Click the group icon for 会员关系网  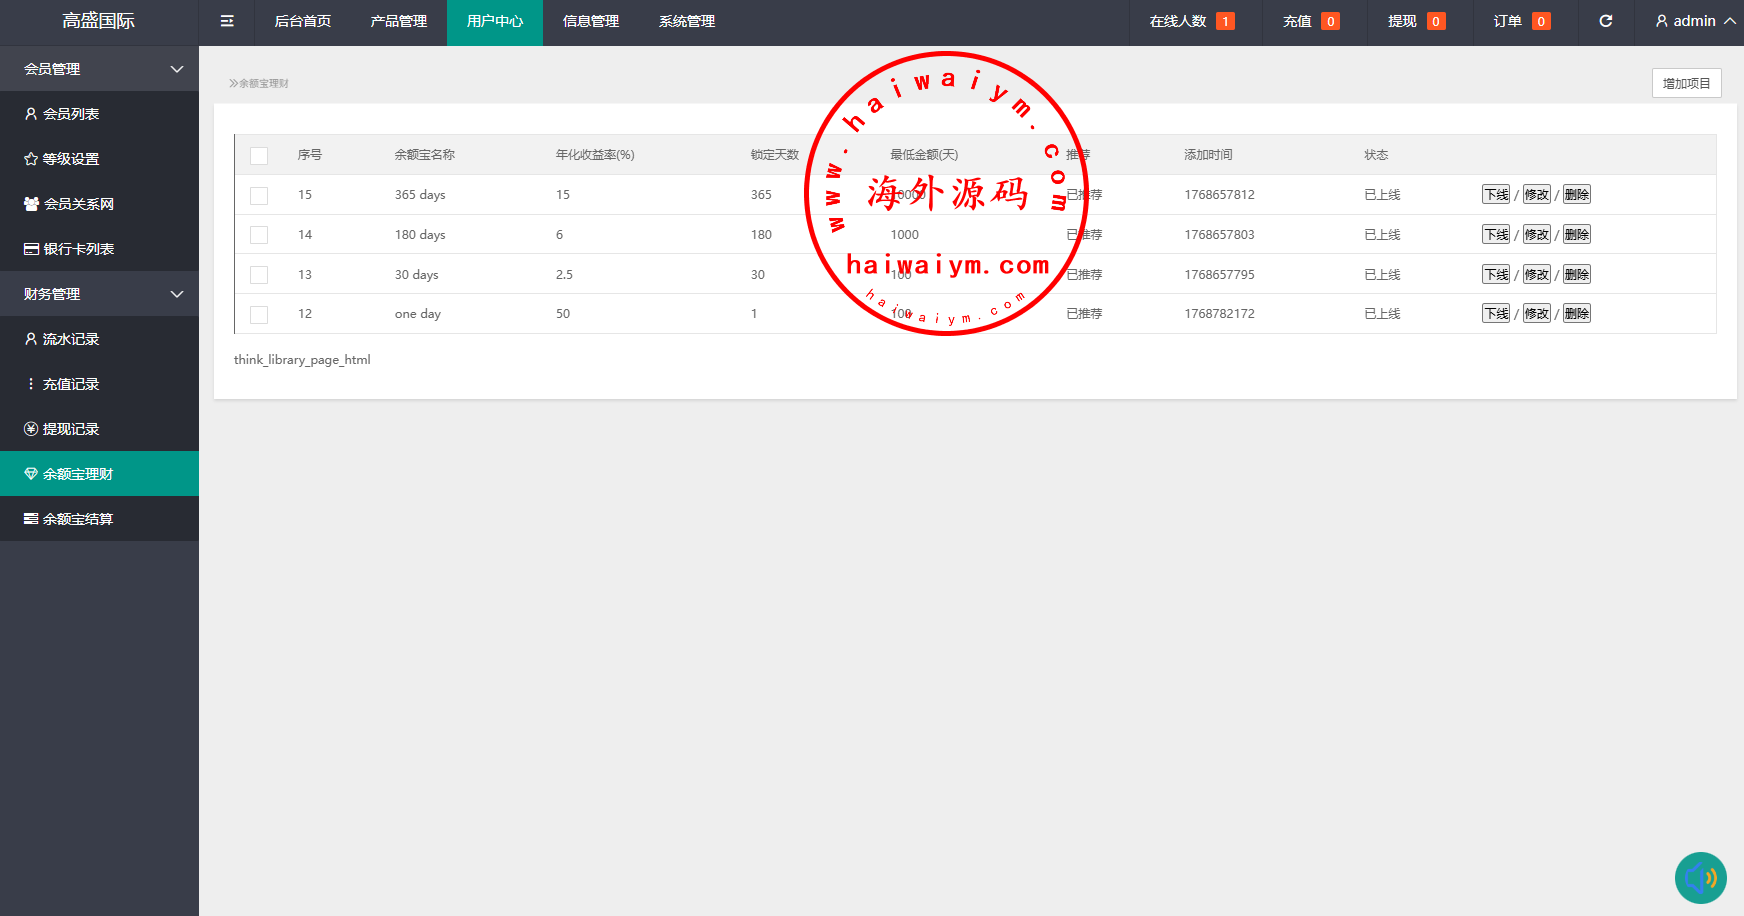tap(31, 204)
